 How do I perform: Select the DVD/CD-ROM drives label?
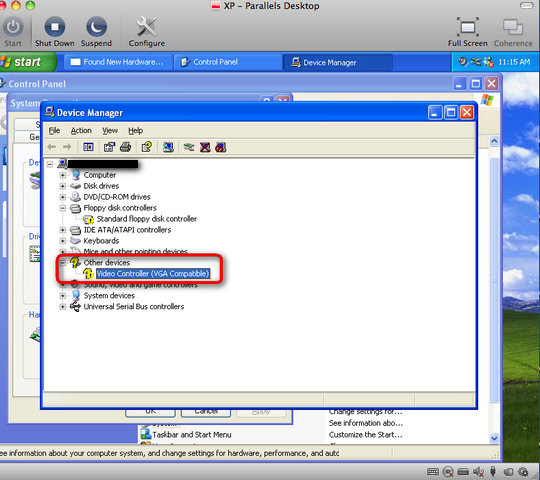click(x=117, y=197)
